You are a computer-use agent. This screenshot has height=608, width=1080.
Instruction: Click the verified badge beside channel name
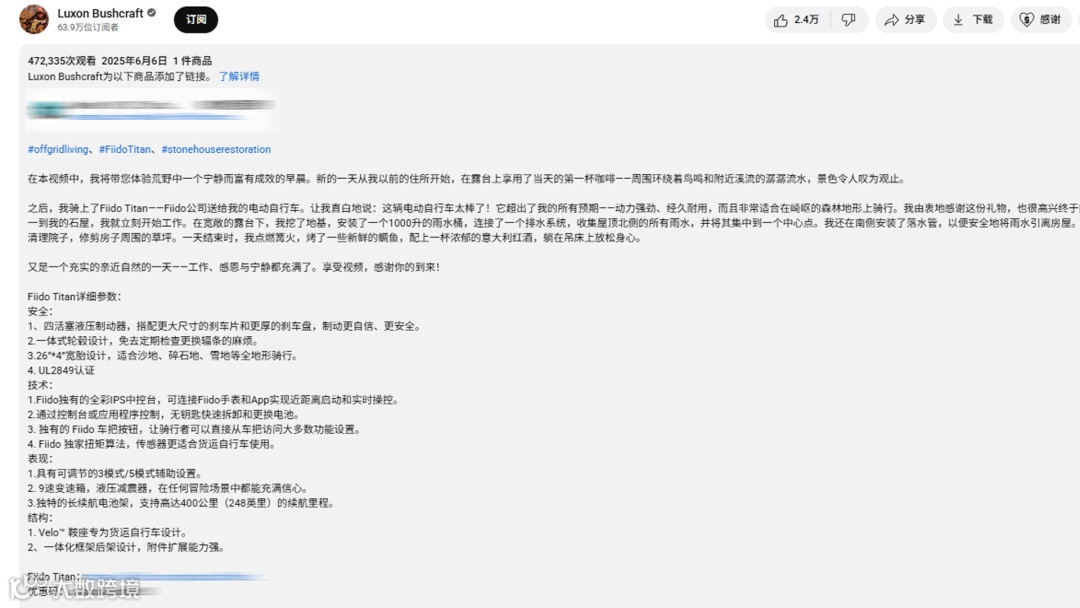tap(152, 13)
